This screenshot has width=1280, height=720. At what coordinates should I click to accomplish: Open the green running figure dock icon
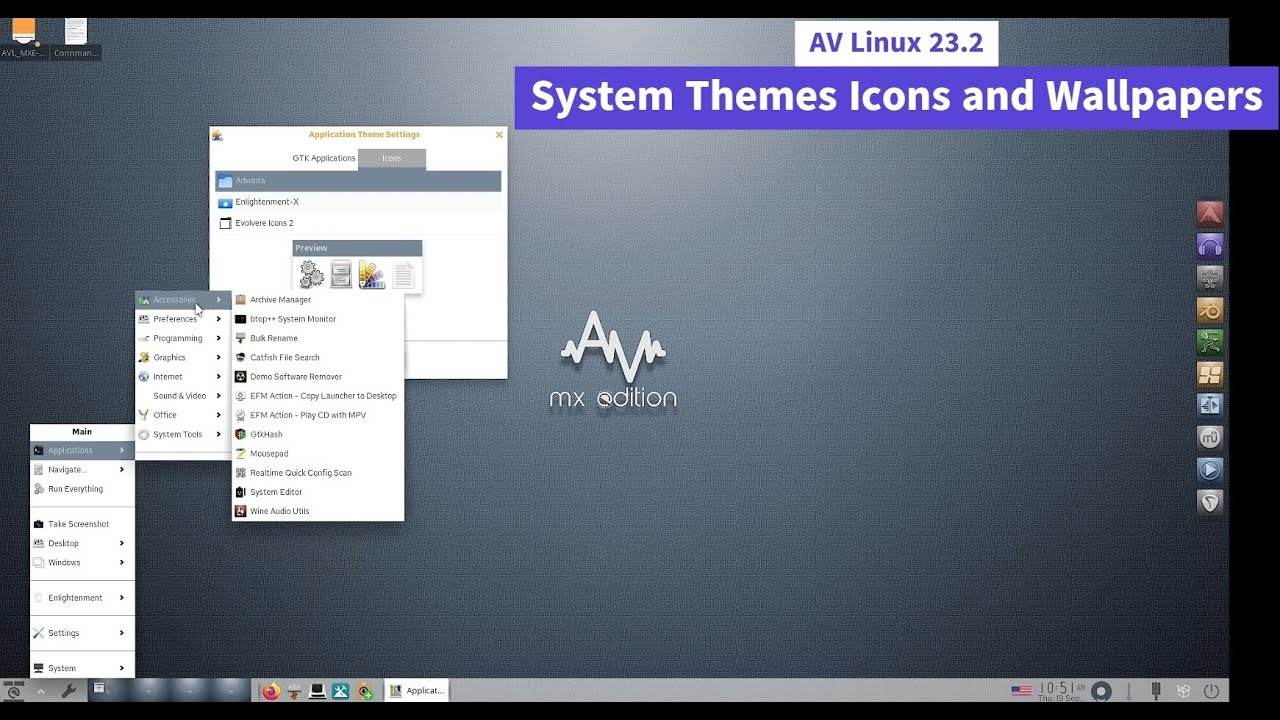pos(1210,342)
